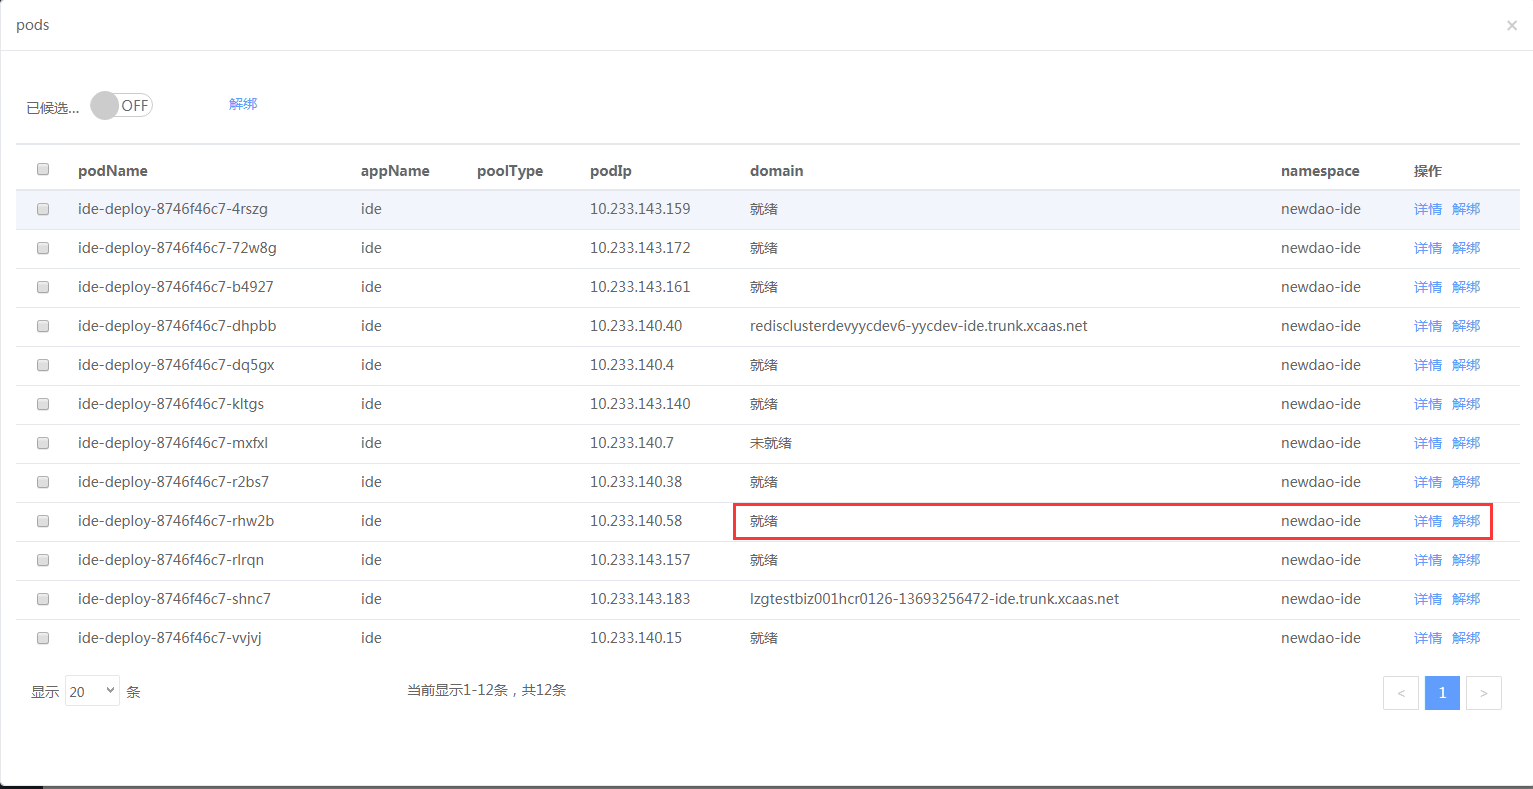Click page number 1 button

click(x=1441, y=693)
